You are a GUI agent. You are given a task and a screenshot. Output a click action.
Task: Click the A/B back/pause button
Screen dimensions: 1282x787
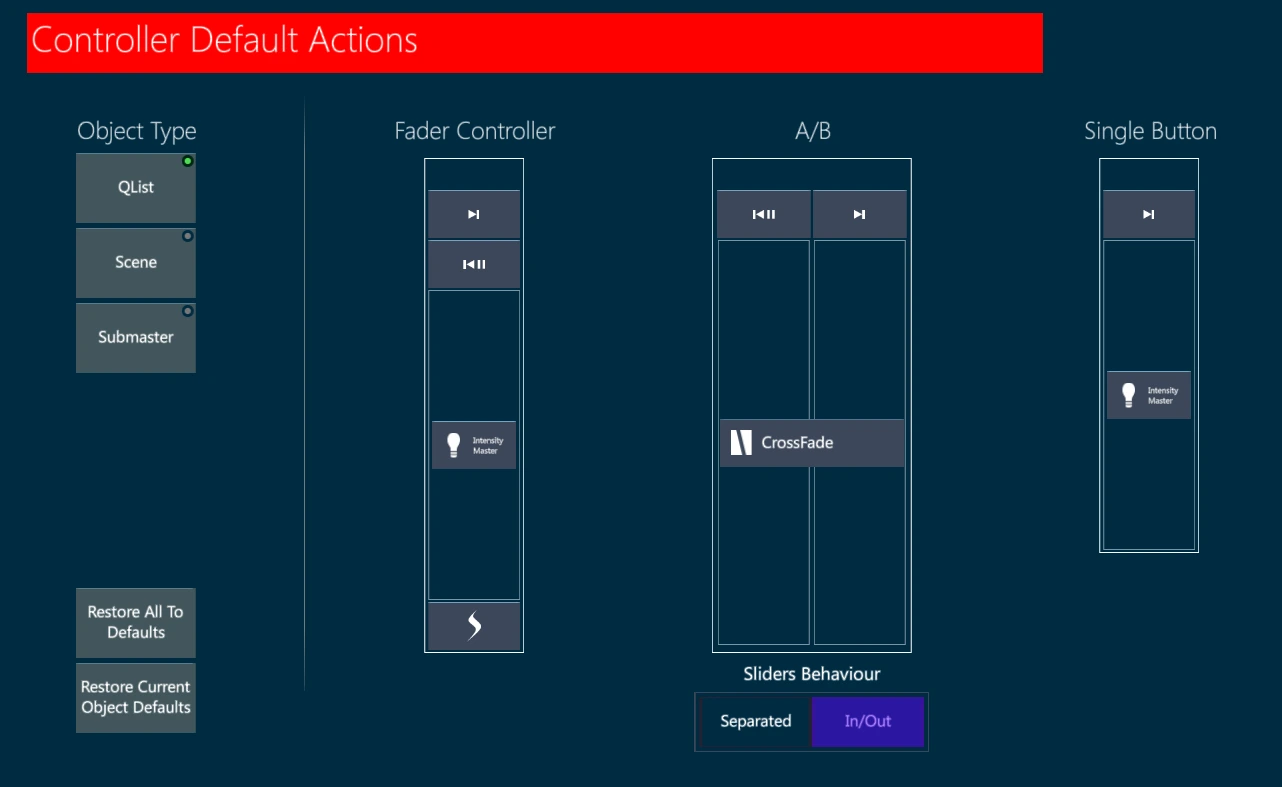pos(764,214)
